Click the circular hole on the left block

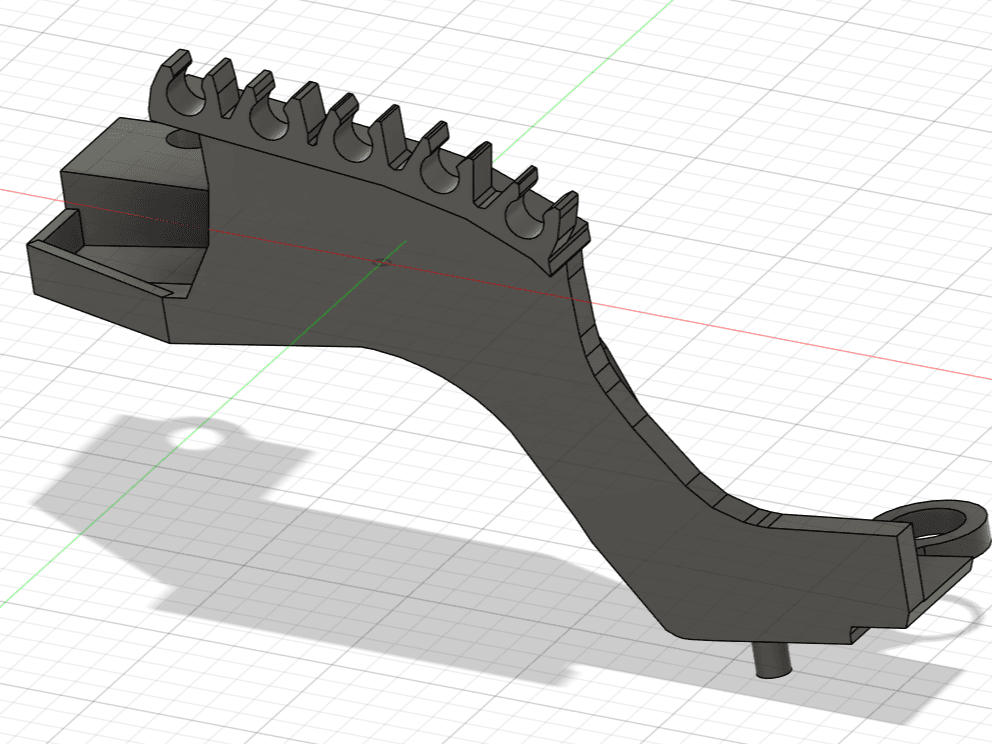pos(183,137)
